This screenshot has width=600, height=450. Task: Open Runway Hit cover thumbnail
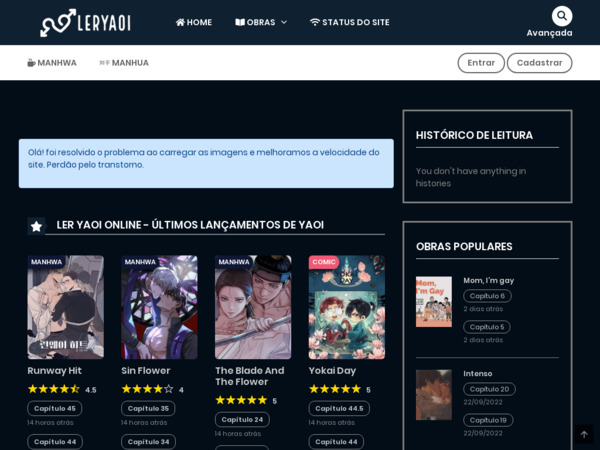pyautogui.click(x=65, y=307)
